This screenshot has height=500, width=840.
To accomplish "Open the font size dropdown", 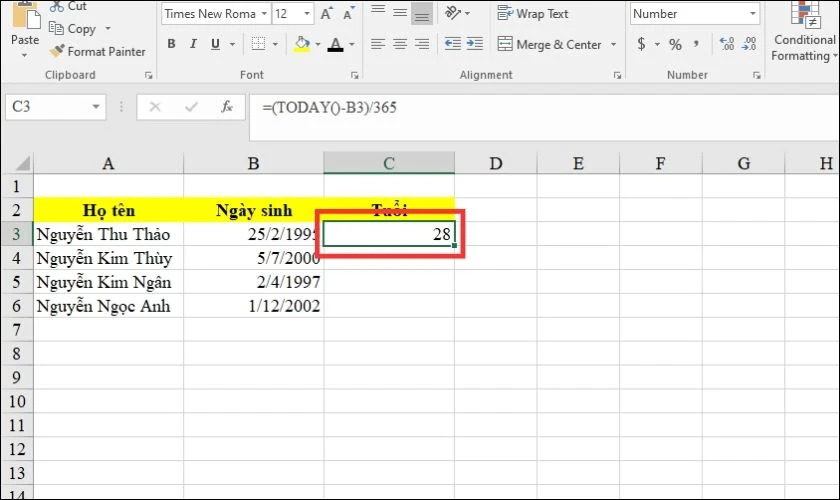I will coord(307,14).
